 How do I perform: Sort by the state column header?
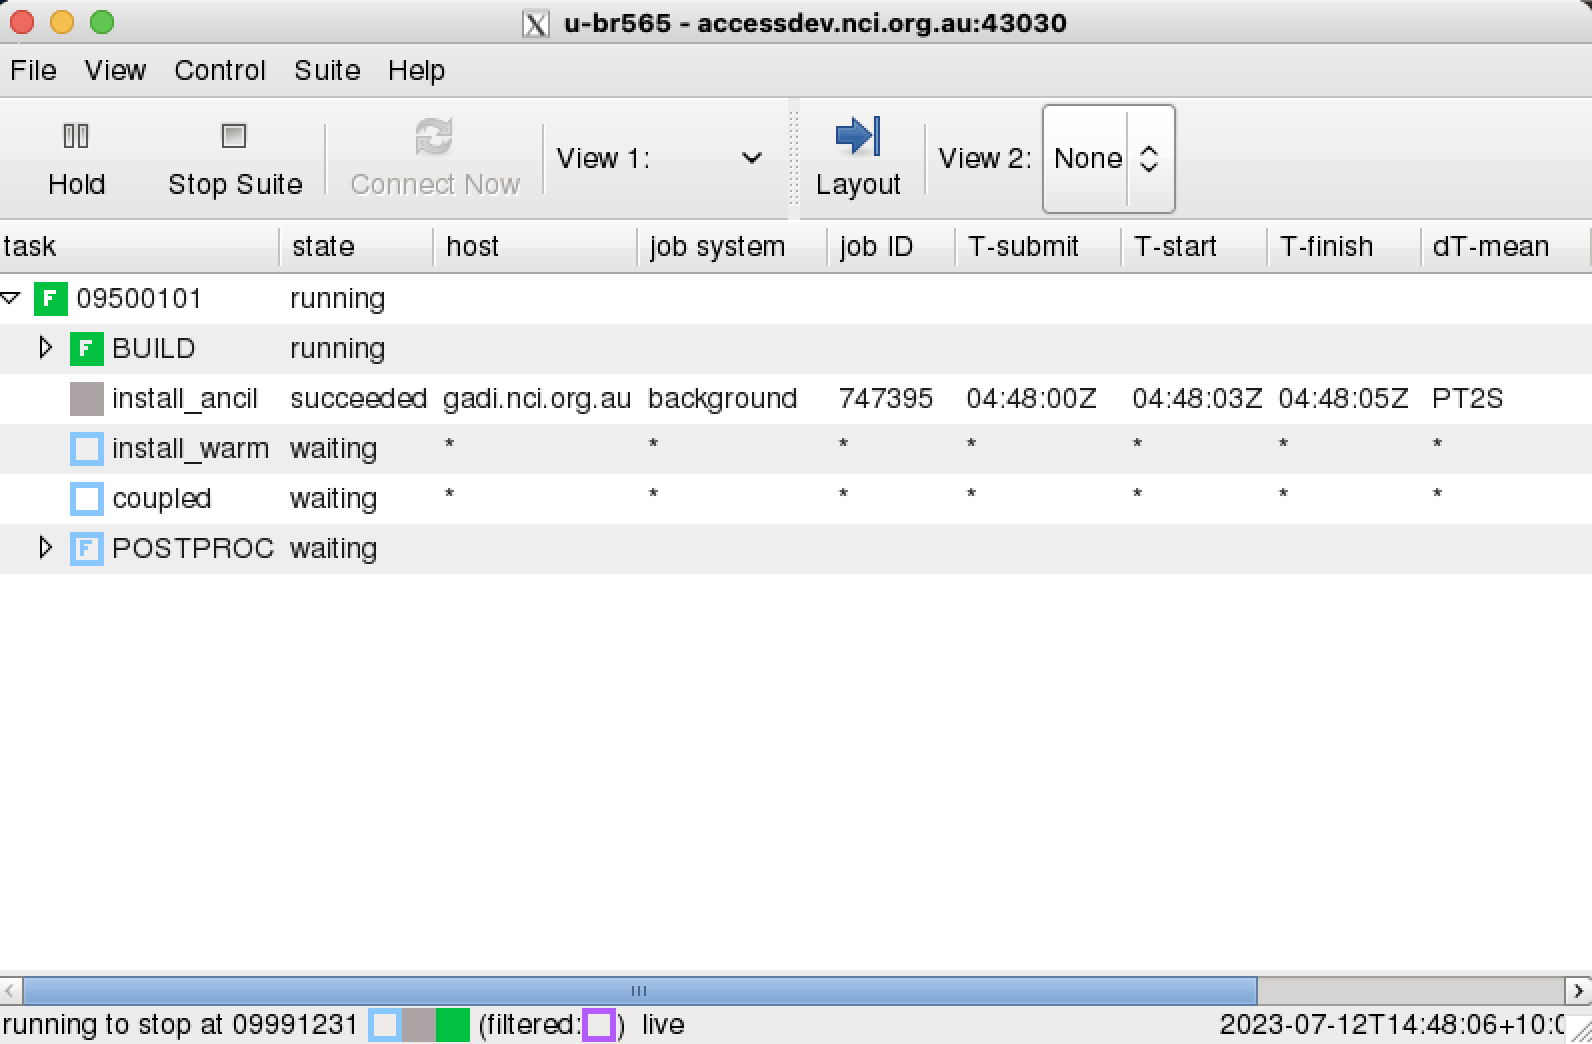click(356, 246)
